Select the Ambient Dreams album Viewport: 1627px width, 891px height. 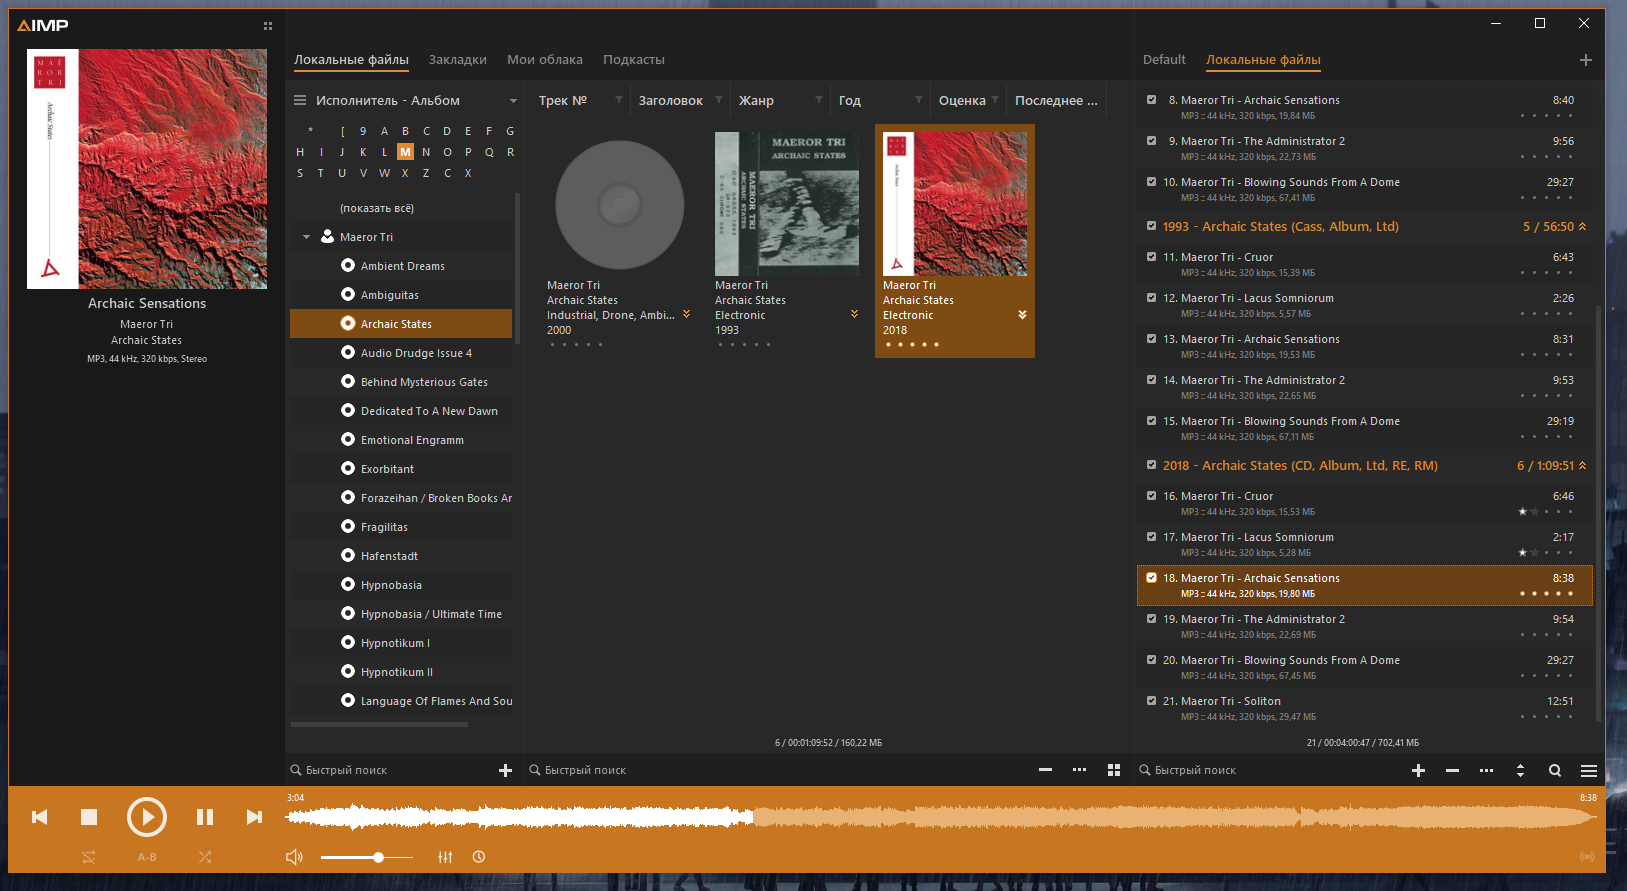(x=401, y=266)
